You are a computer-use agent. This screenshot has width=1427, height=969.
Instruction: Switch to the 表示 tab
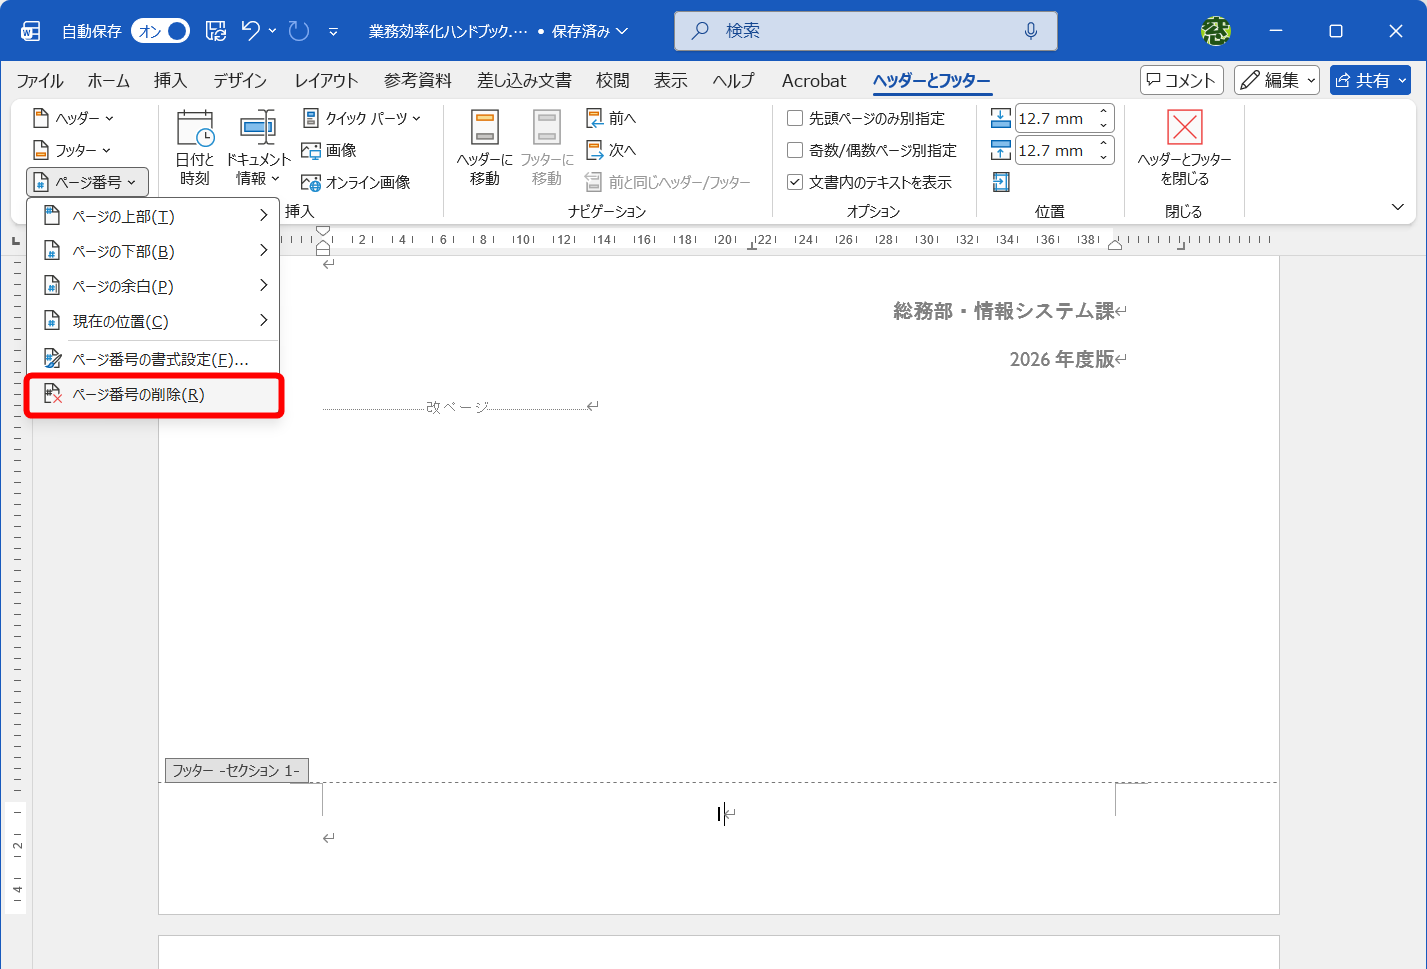coord(671,81)
